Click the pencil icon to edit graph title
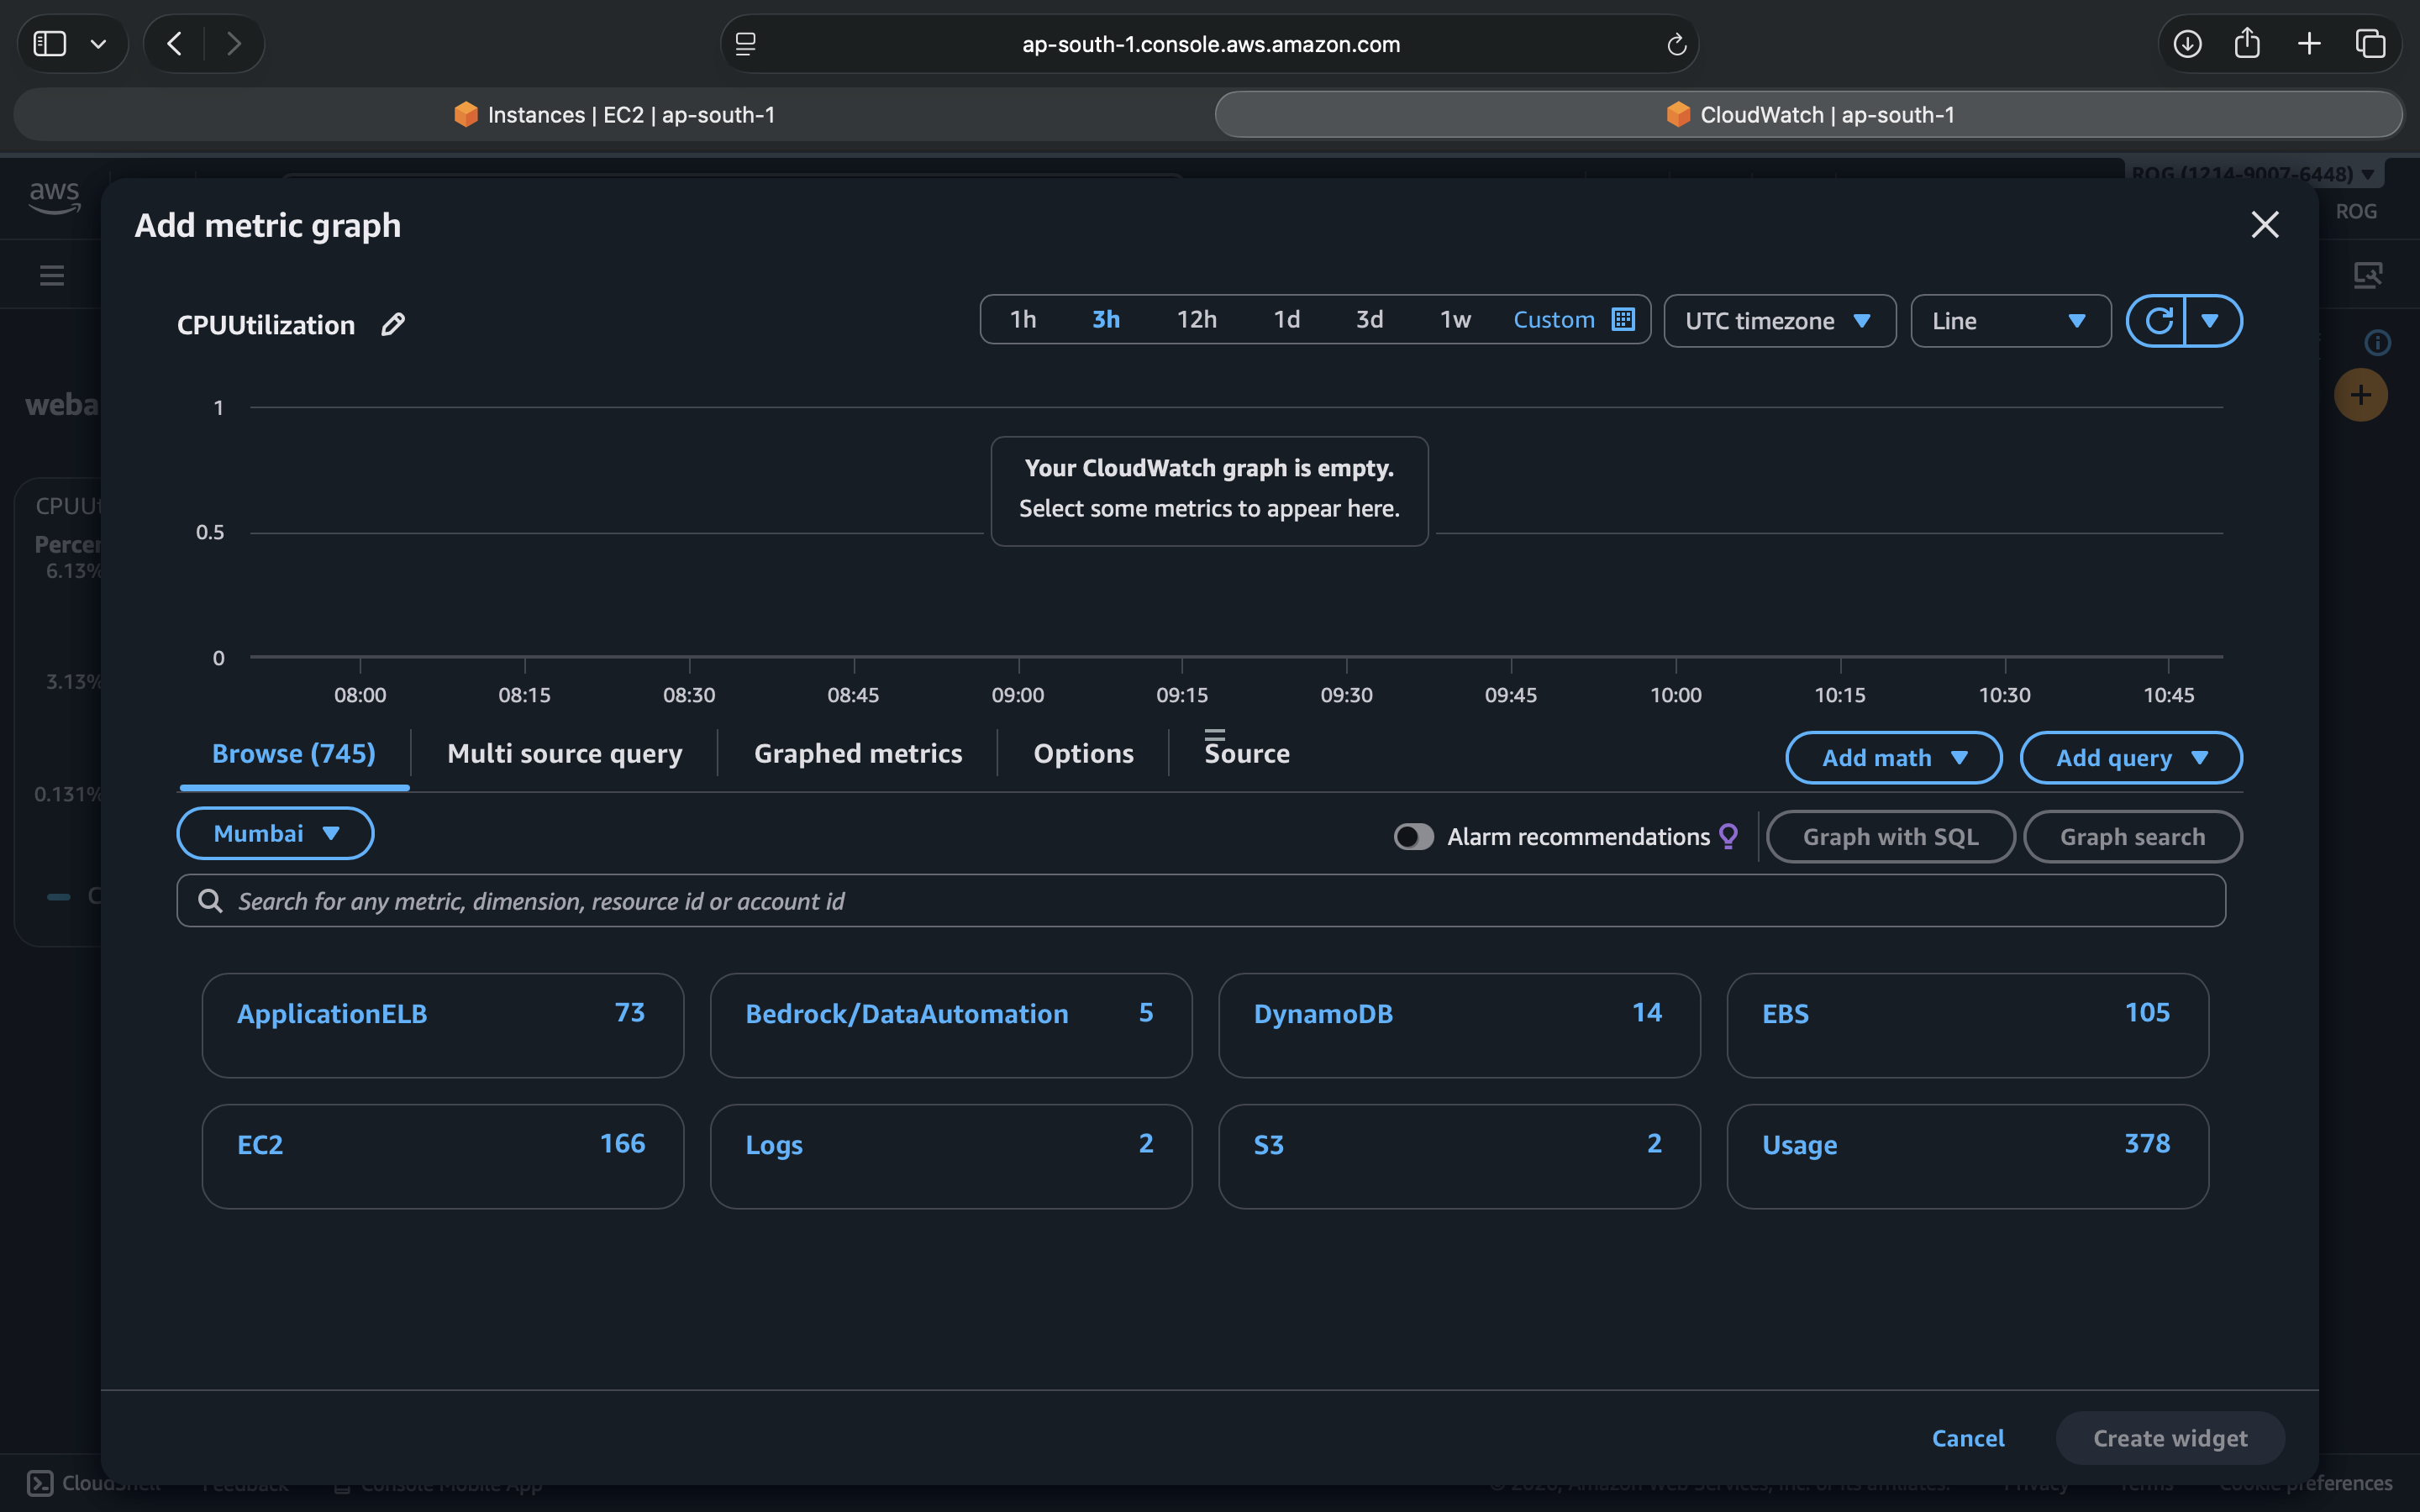2420x1512 pixels. click(393, 324)
